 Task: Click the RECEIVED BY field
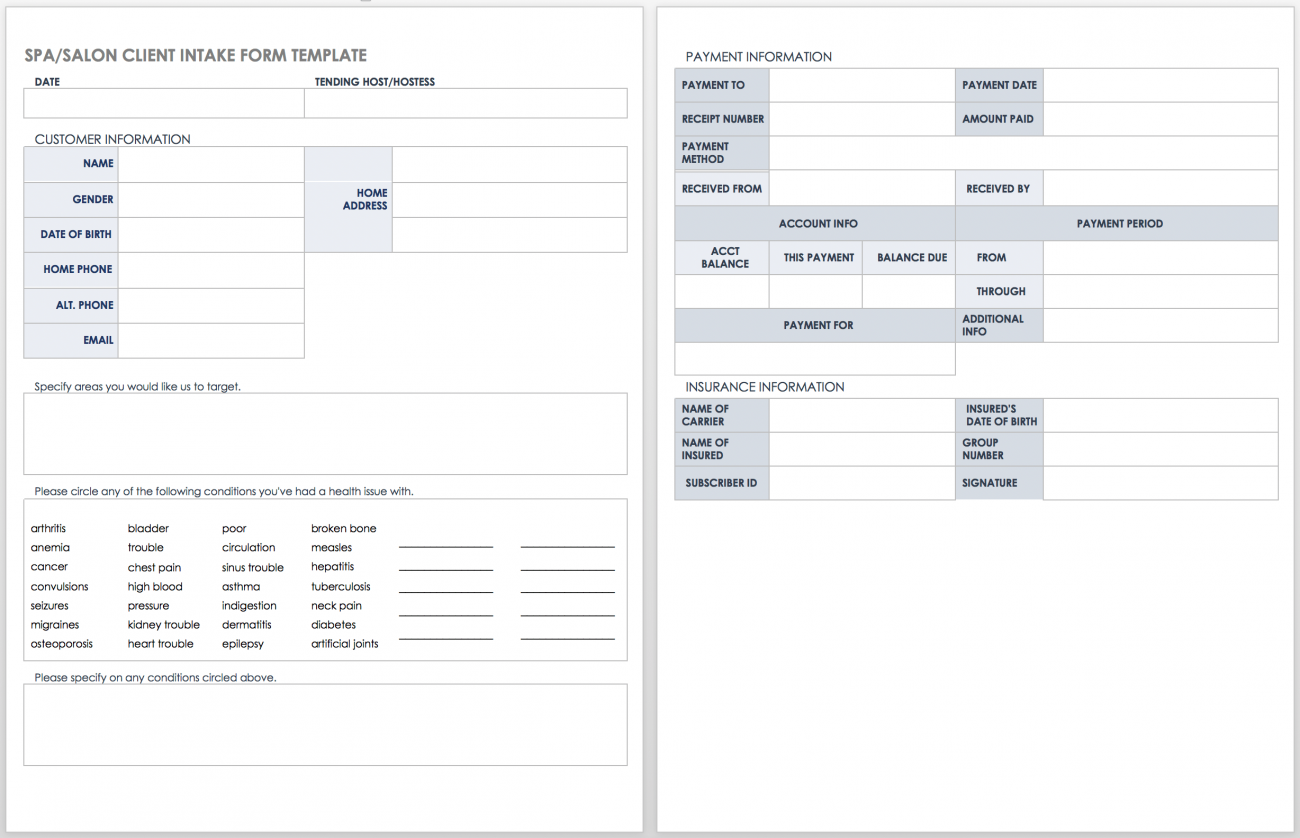1160,188
